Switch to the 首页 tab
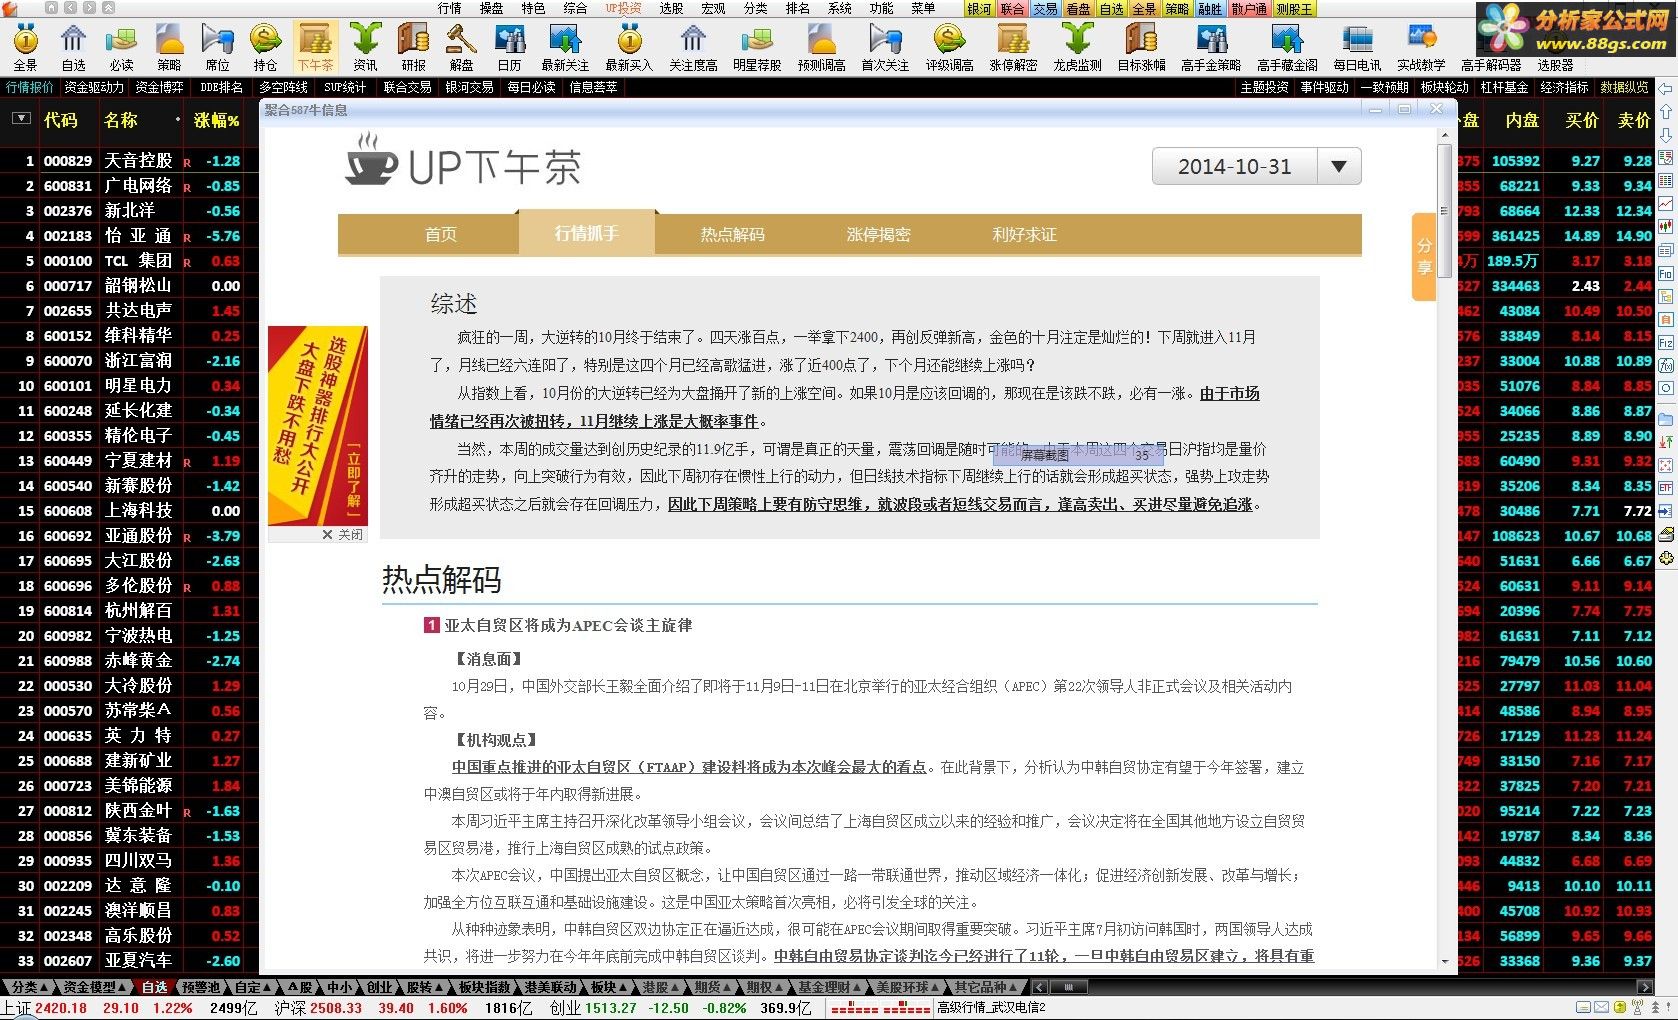This screenshot has height=1020, width=1678. 440,234
